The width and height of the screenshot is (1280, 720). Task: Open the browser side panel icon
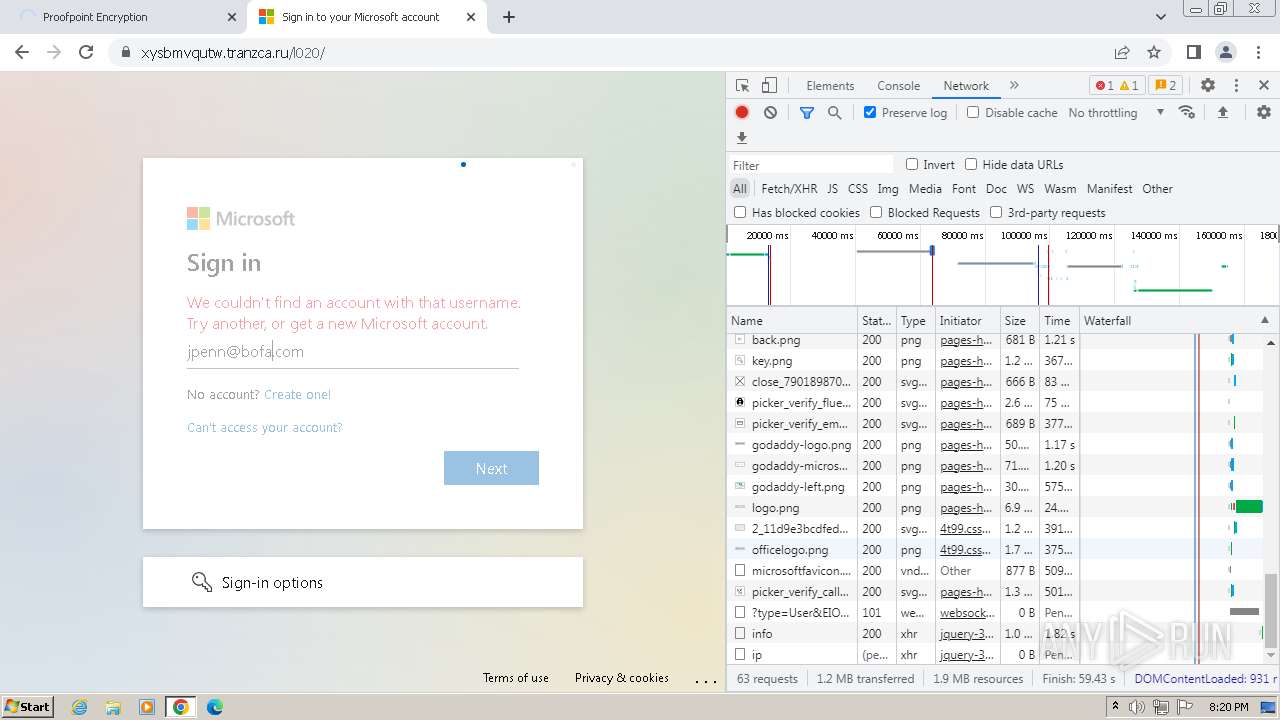pos(1193,52)
